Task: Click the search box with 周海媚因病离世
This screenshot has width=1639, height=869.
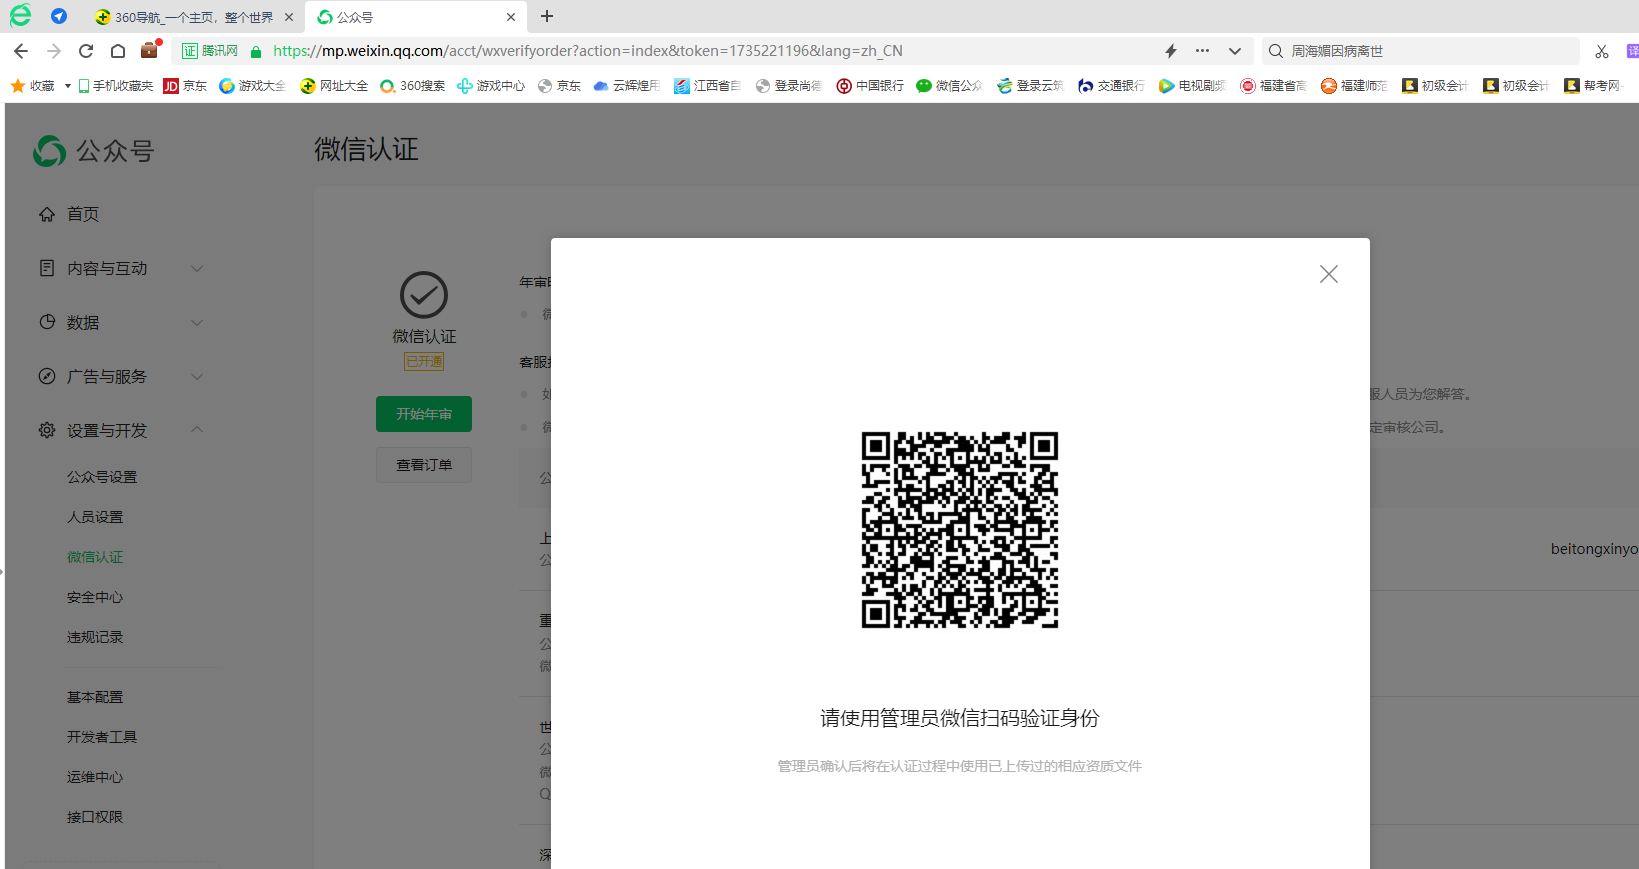Action: 1420,51
